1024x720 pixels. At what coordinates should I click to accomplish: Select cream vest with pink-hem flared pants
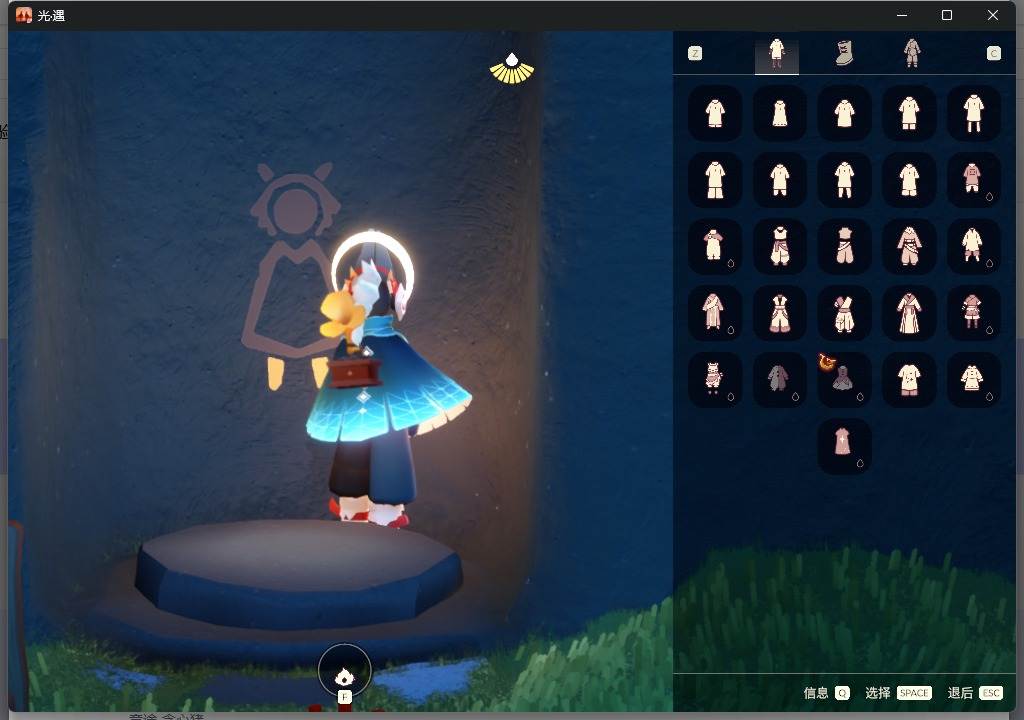coord(780,313)
